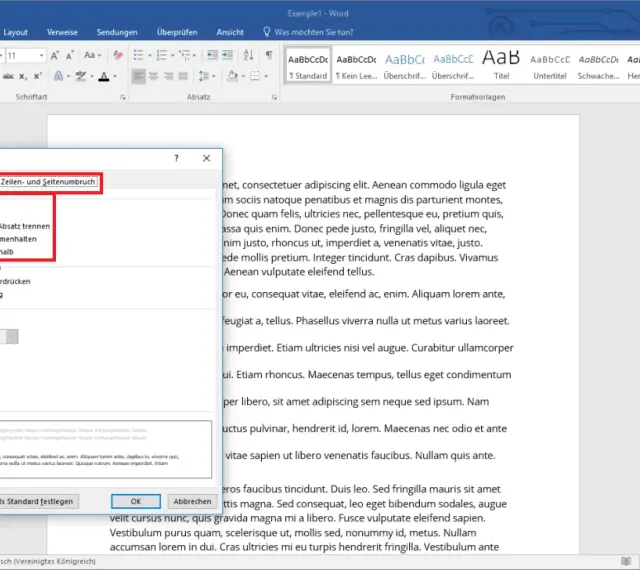640x570 pixels.
Task: Expand the borders dropdown arrow
Action: click(x=266, y=76)
